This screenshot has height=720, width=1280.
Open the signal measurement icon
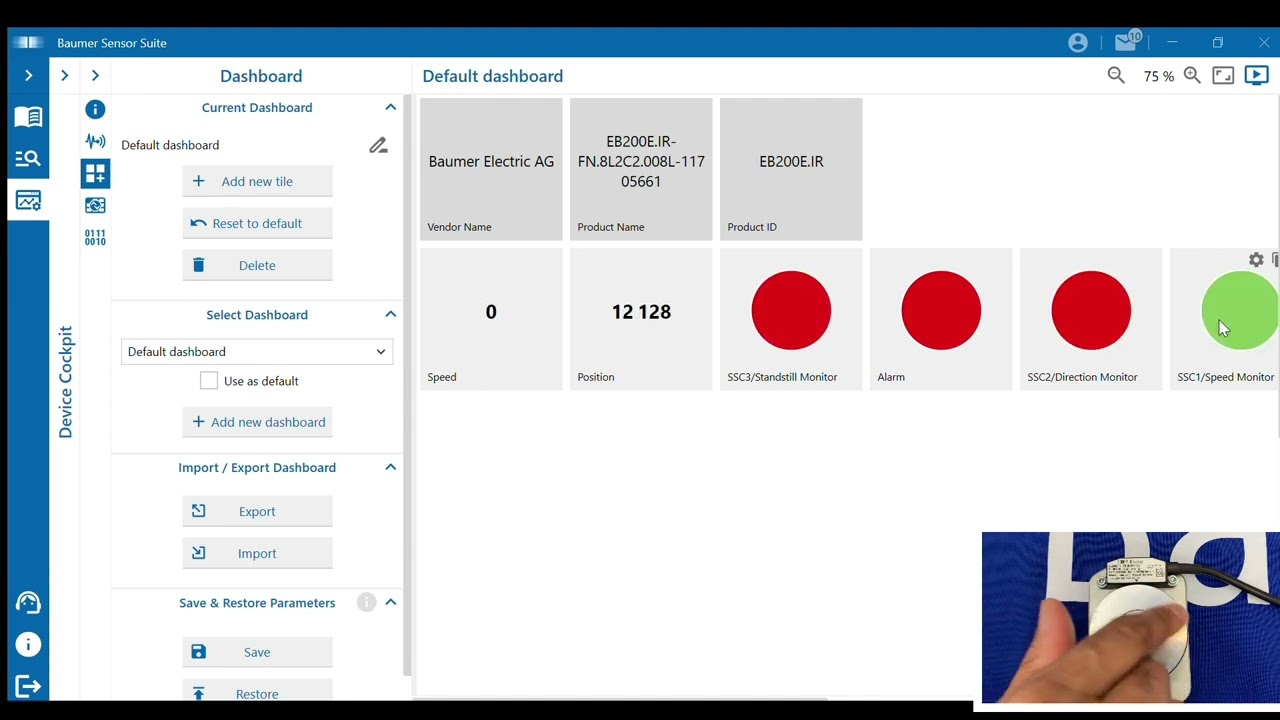tap(95, 141)
